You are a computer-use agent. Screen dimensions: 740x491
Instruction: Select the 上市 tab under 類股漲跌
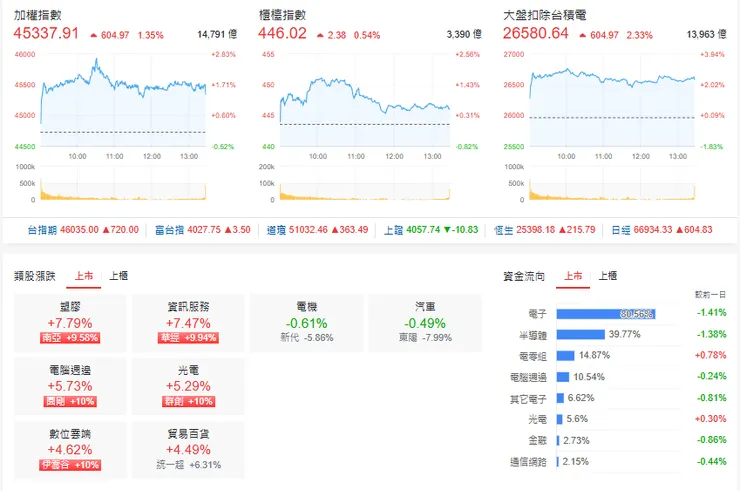(84, 276)
